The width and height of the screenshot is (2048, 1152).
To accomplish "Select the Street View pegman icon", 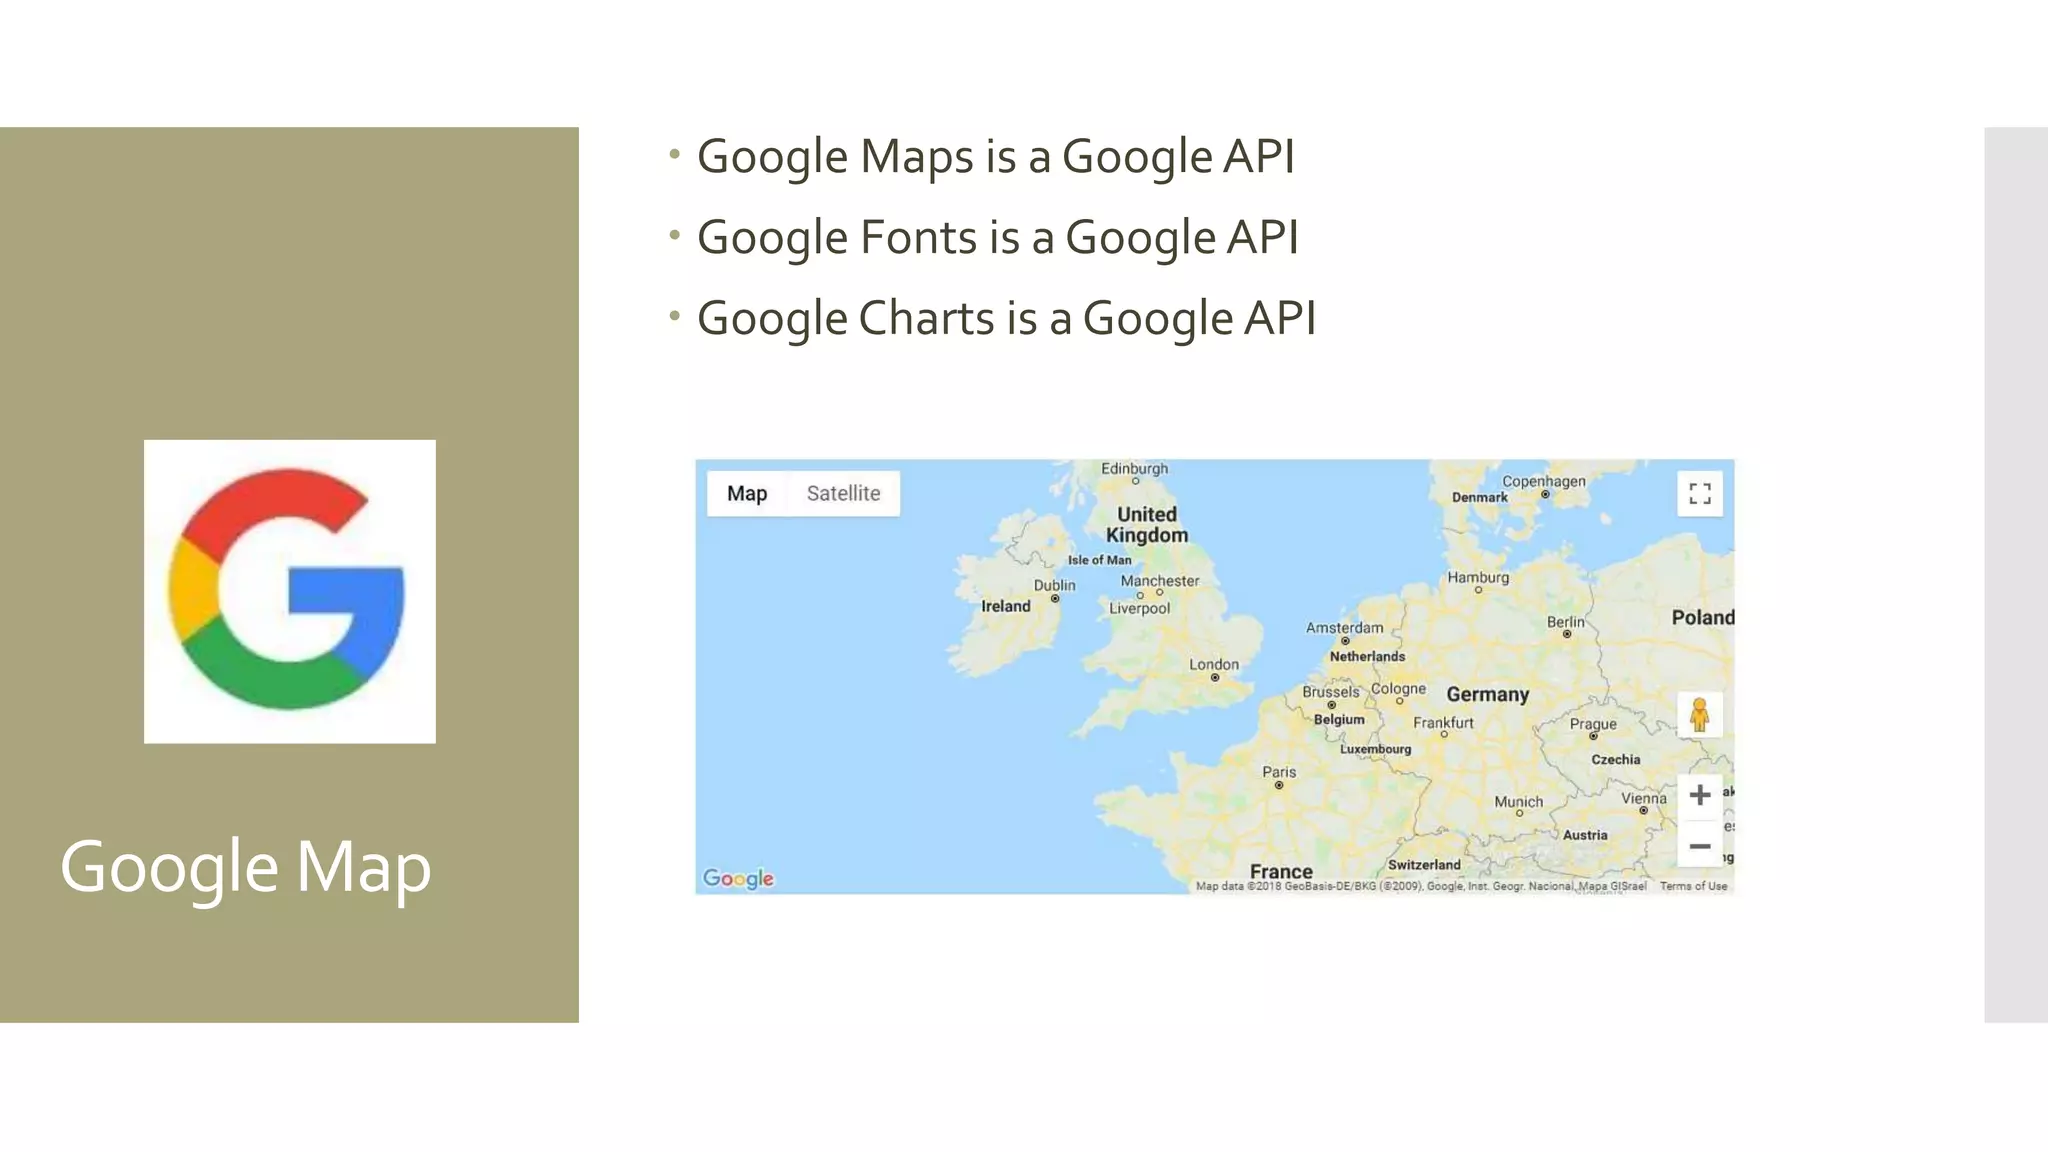I will click(1699, 714).
